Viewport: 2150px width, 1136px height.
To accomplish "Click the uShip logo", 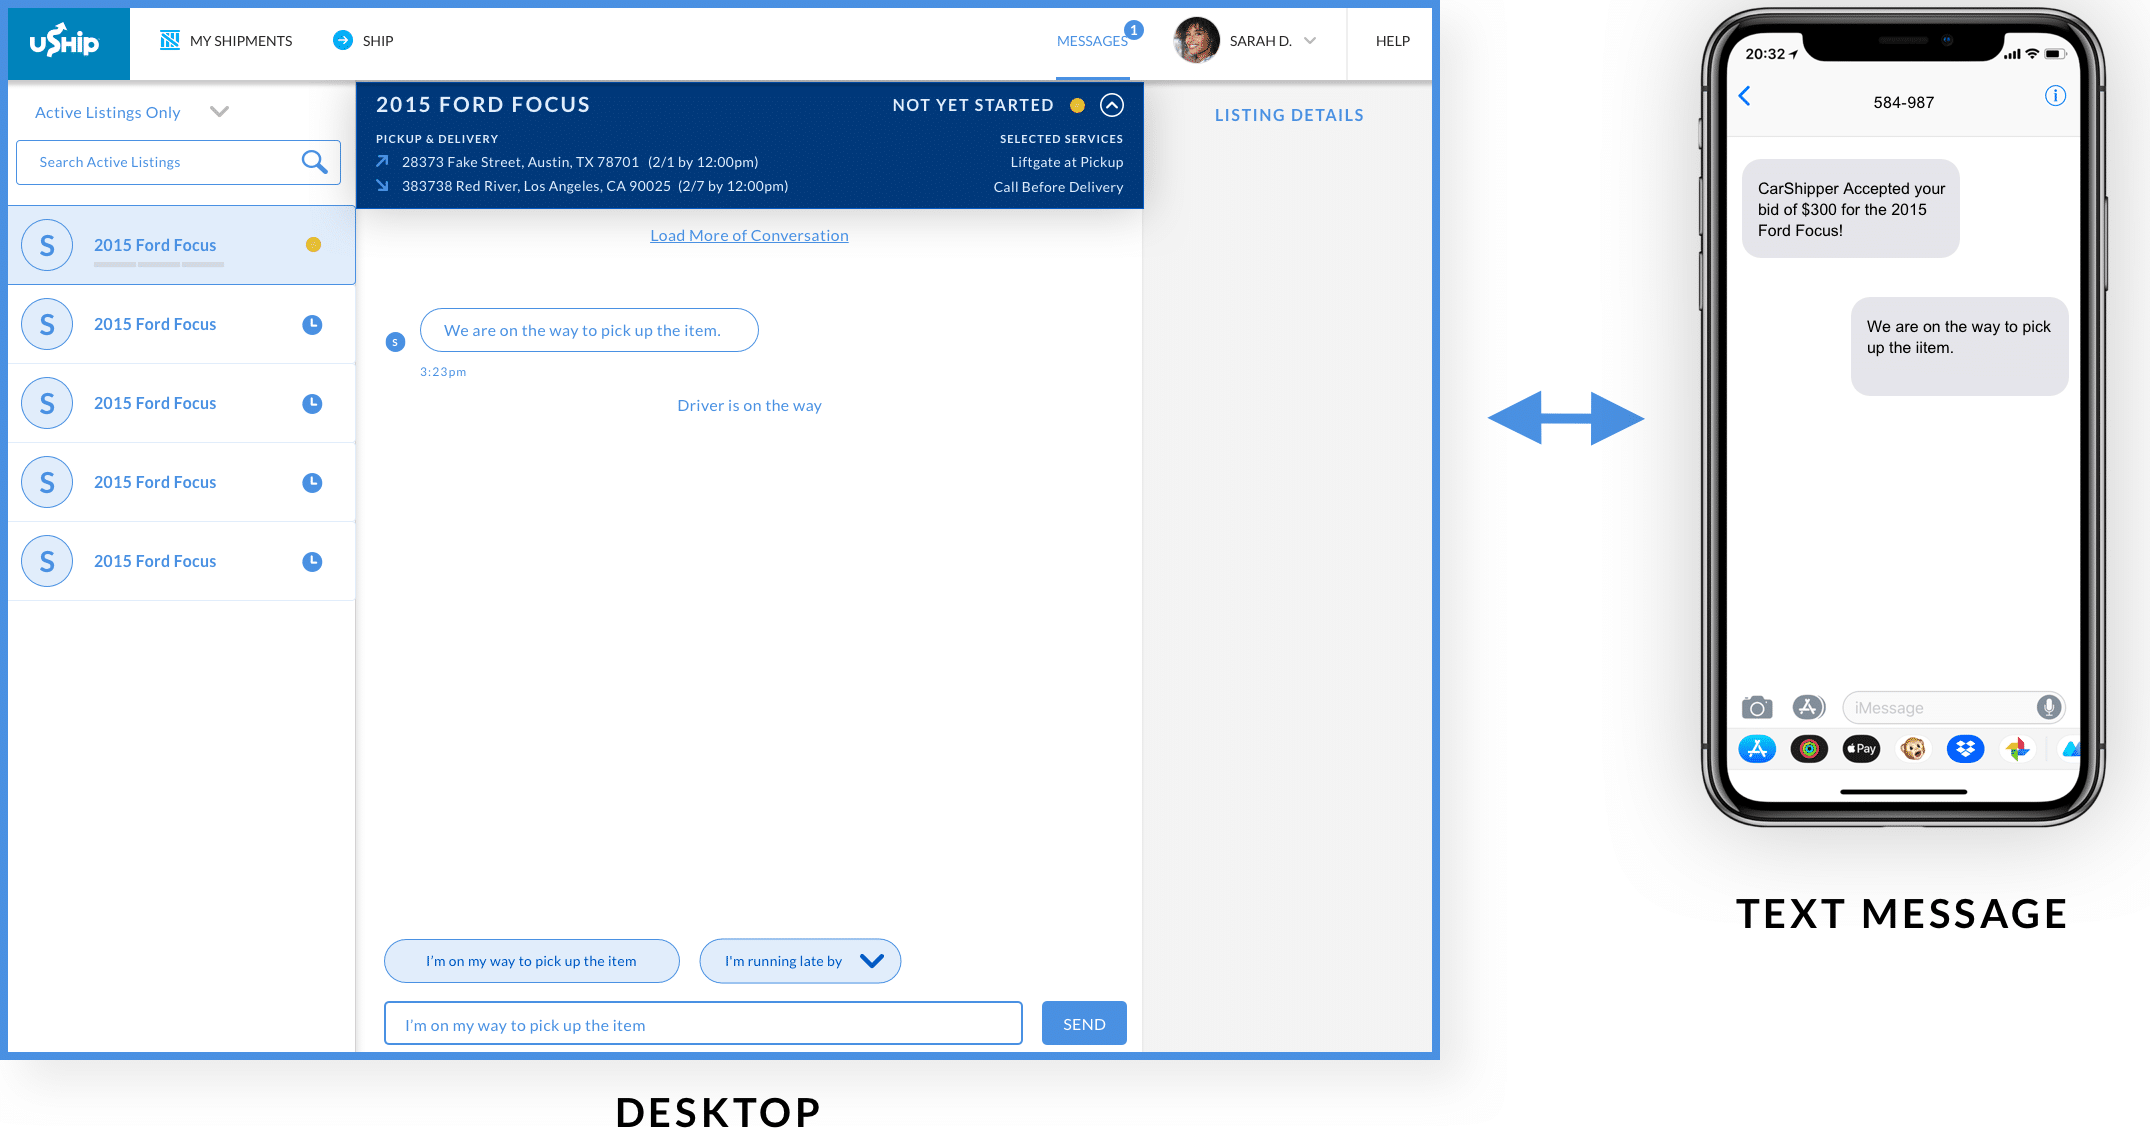I will pyautogui.click(x=65, y=41).
